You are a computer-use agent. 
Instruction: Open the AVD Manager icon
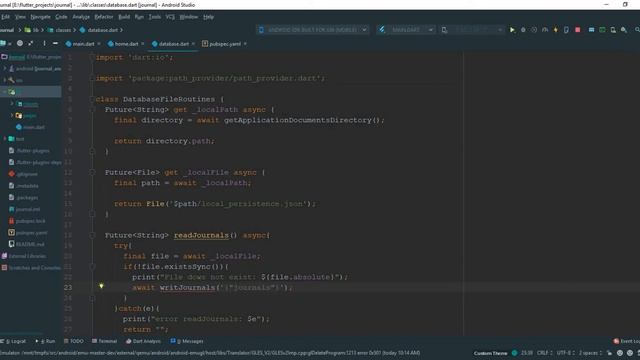coord(613,30)
